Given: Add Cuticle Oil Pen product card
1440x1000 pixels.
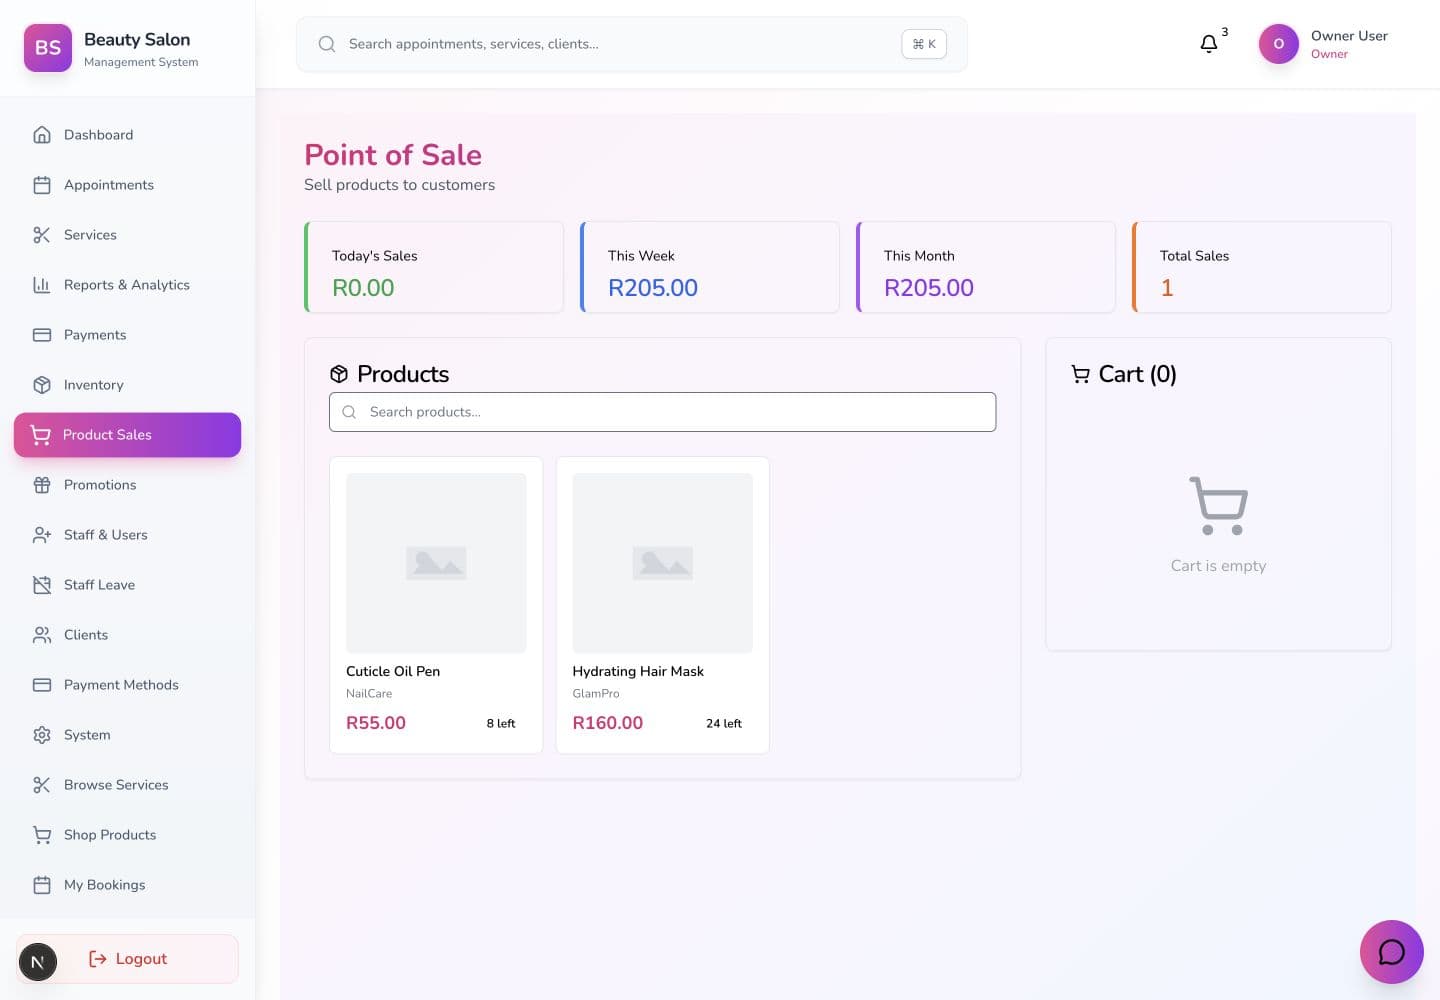Looking at the screenshot, I should point(436,605).
